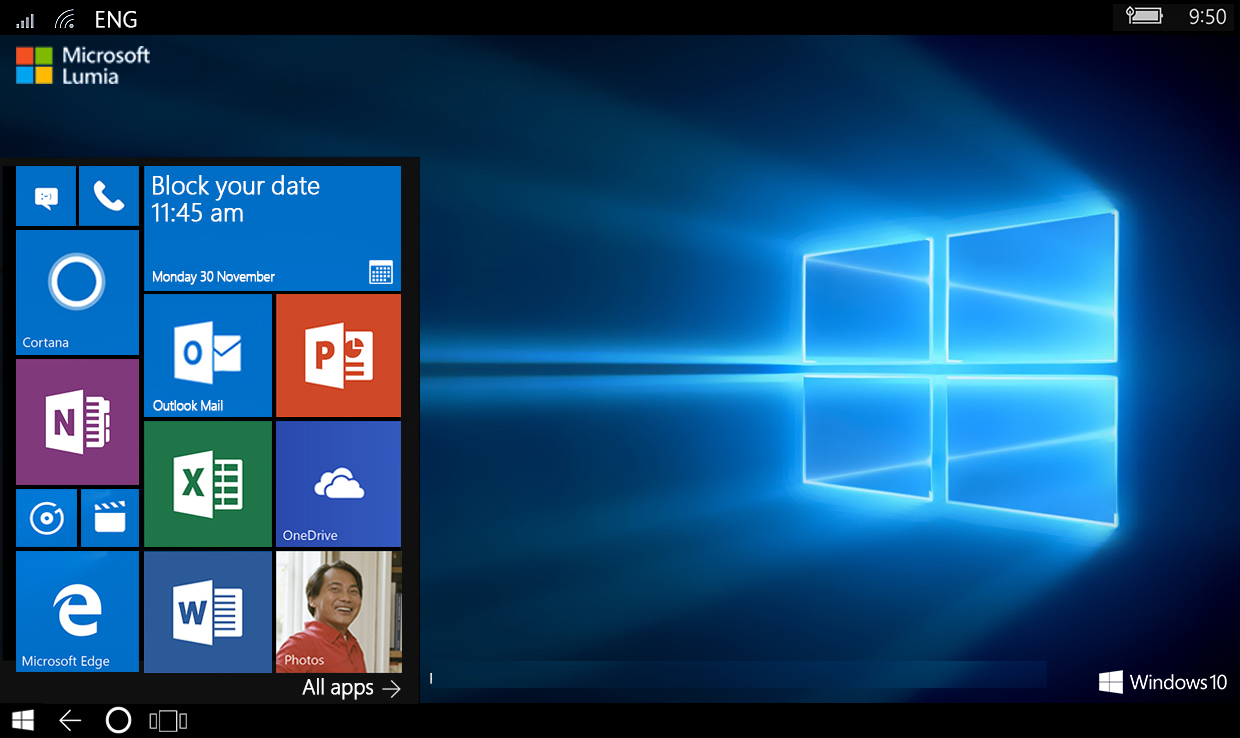
Task: Launch Cortana from its tile
Action: (77, 292)
